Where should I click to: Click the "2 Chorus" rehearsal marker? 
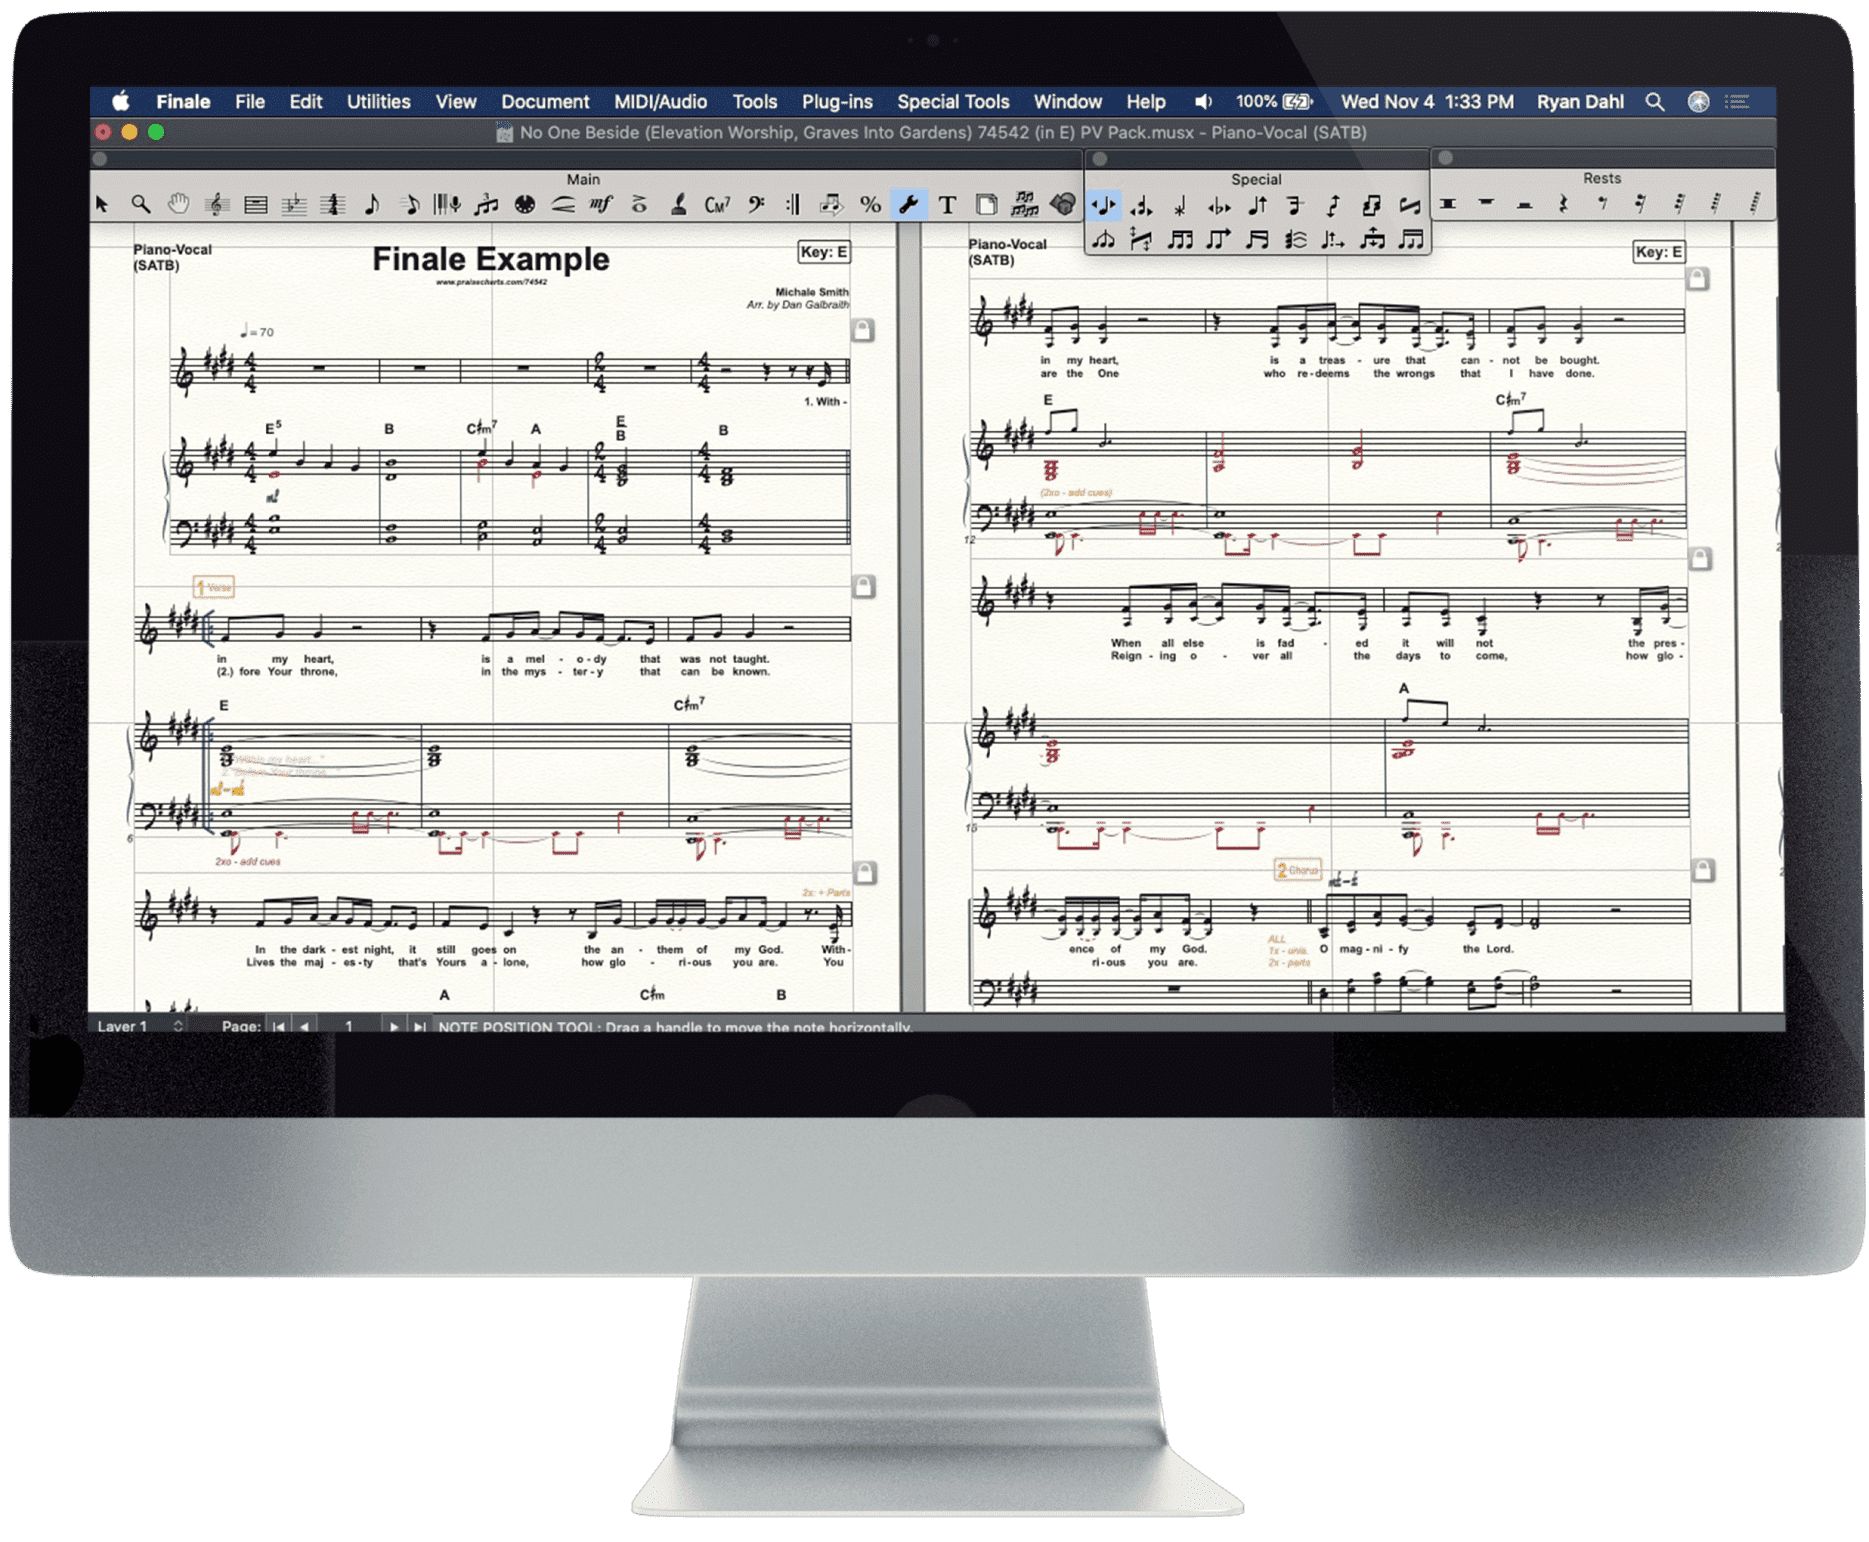click(1297, 870)
